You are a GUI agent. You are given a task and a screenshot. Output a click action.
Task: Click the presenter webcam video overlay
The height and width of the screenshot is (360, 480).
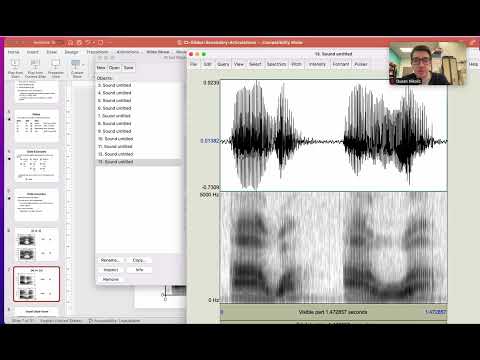[428, 64]
